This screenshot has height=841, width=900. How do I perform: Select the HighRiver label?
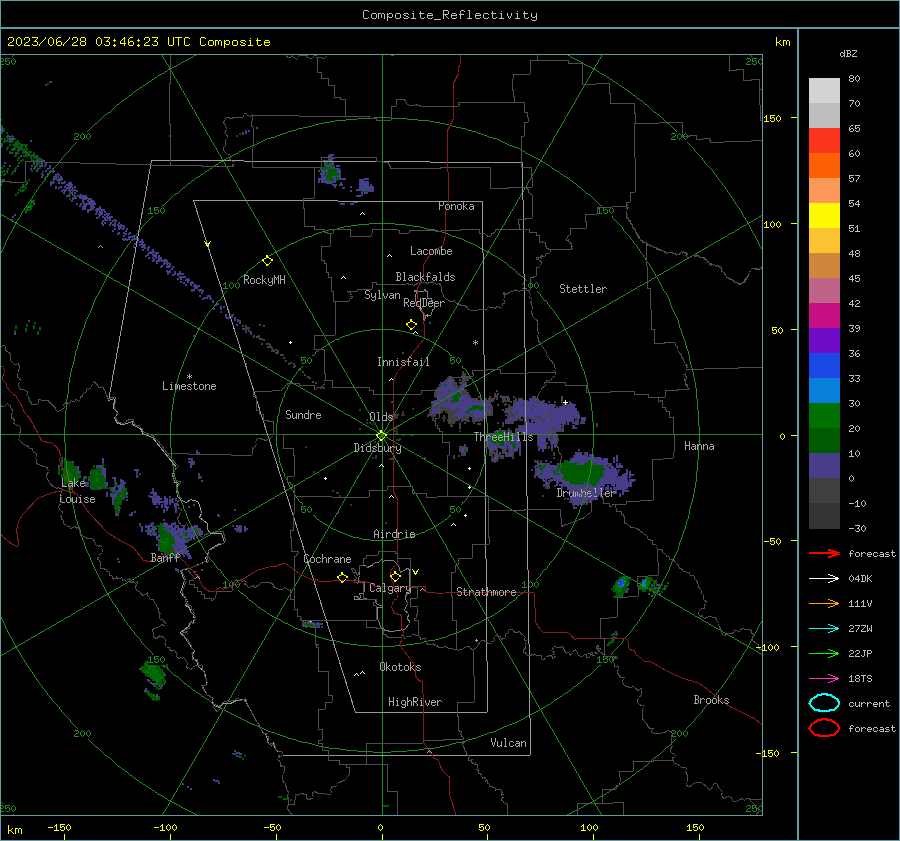(415, 702)
